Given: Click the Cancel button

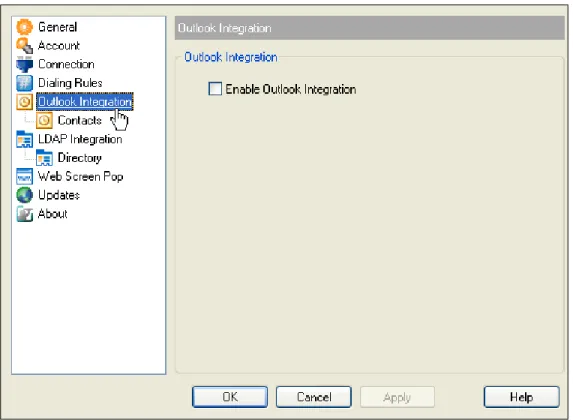Looking at the screenshot, I should (x=314, y=397).
